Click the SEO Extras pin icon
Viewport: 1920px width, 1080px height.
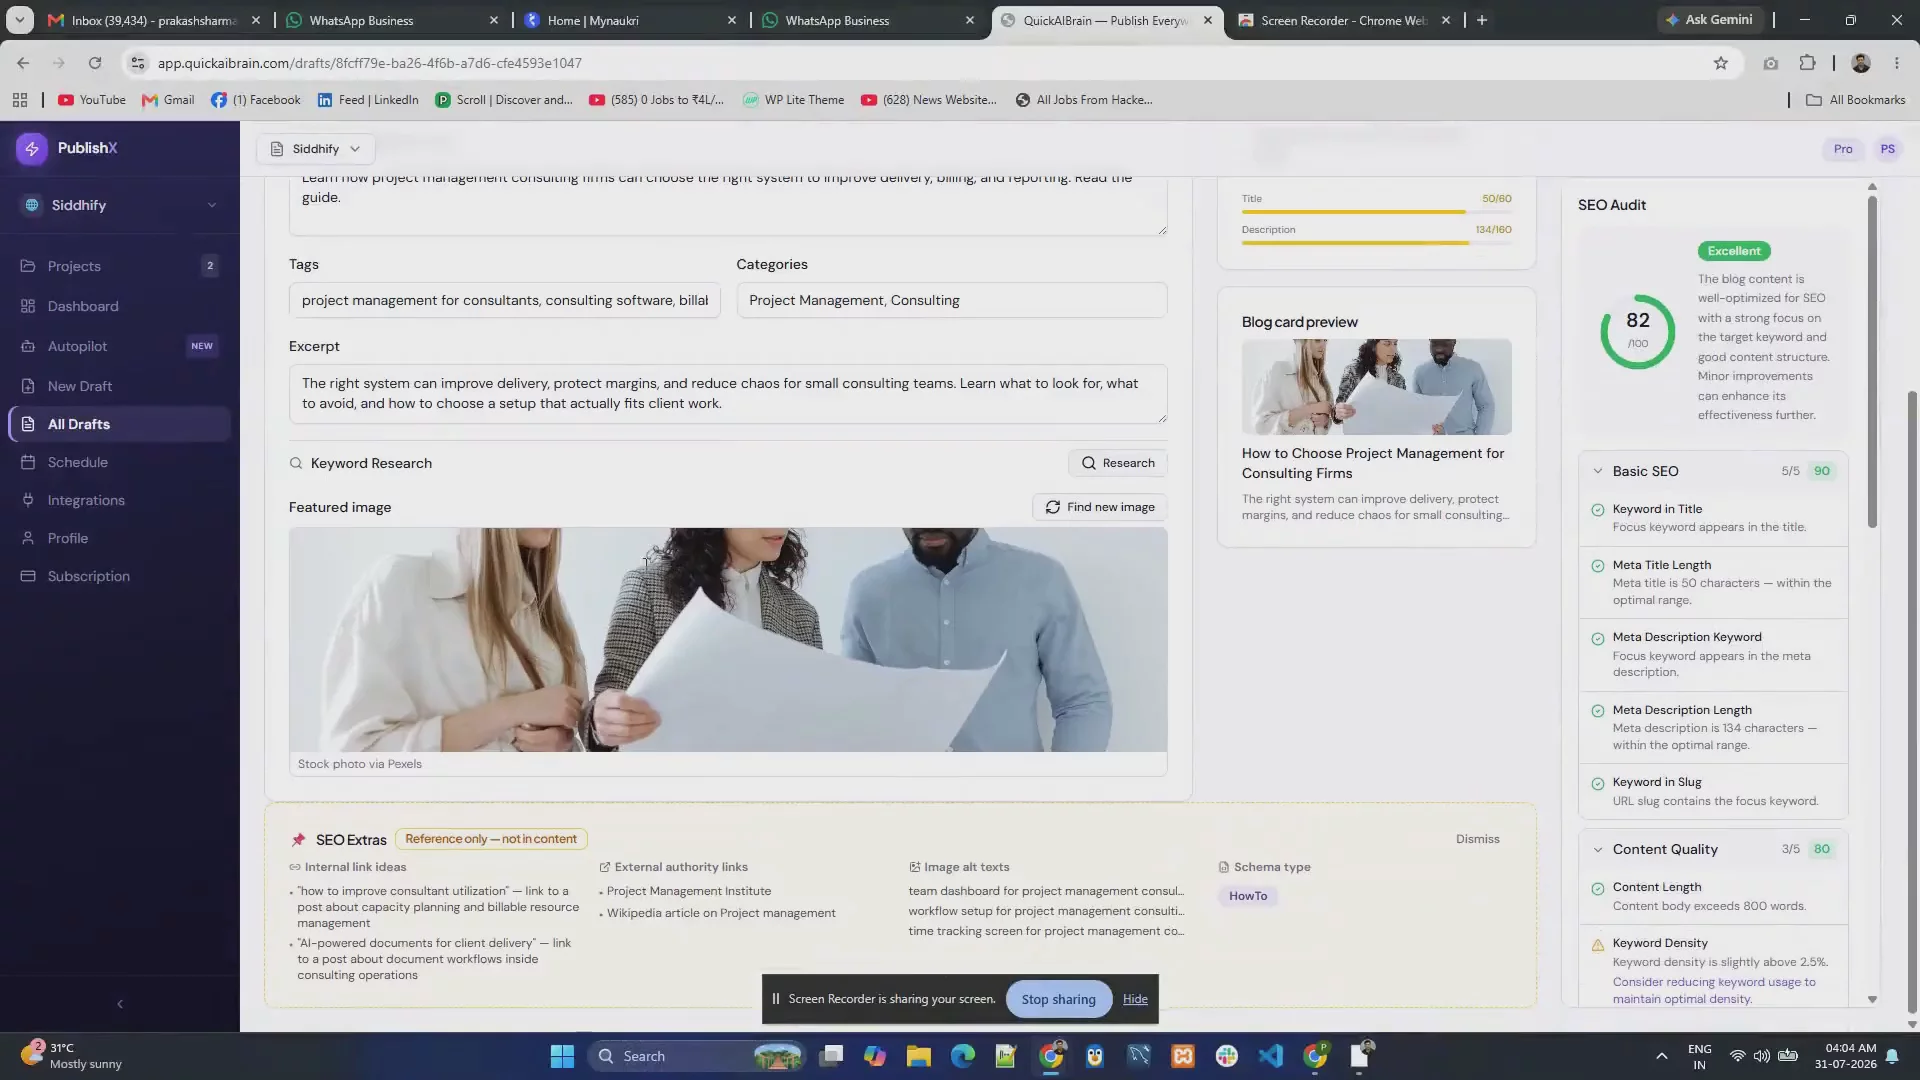coord(298,840)
